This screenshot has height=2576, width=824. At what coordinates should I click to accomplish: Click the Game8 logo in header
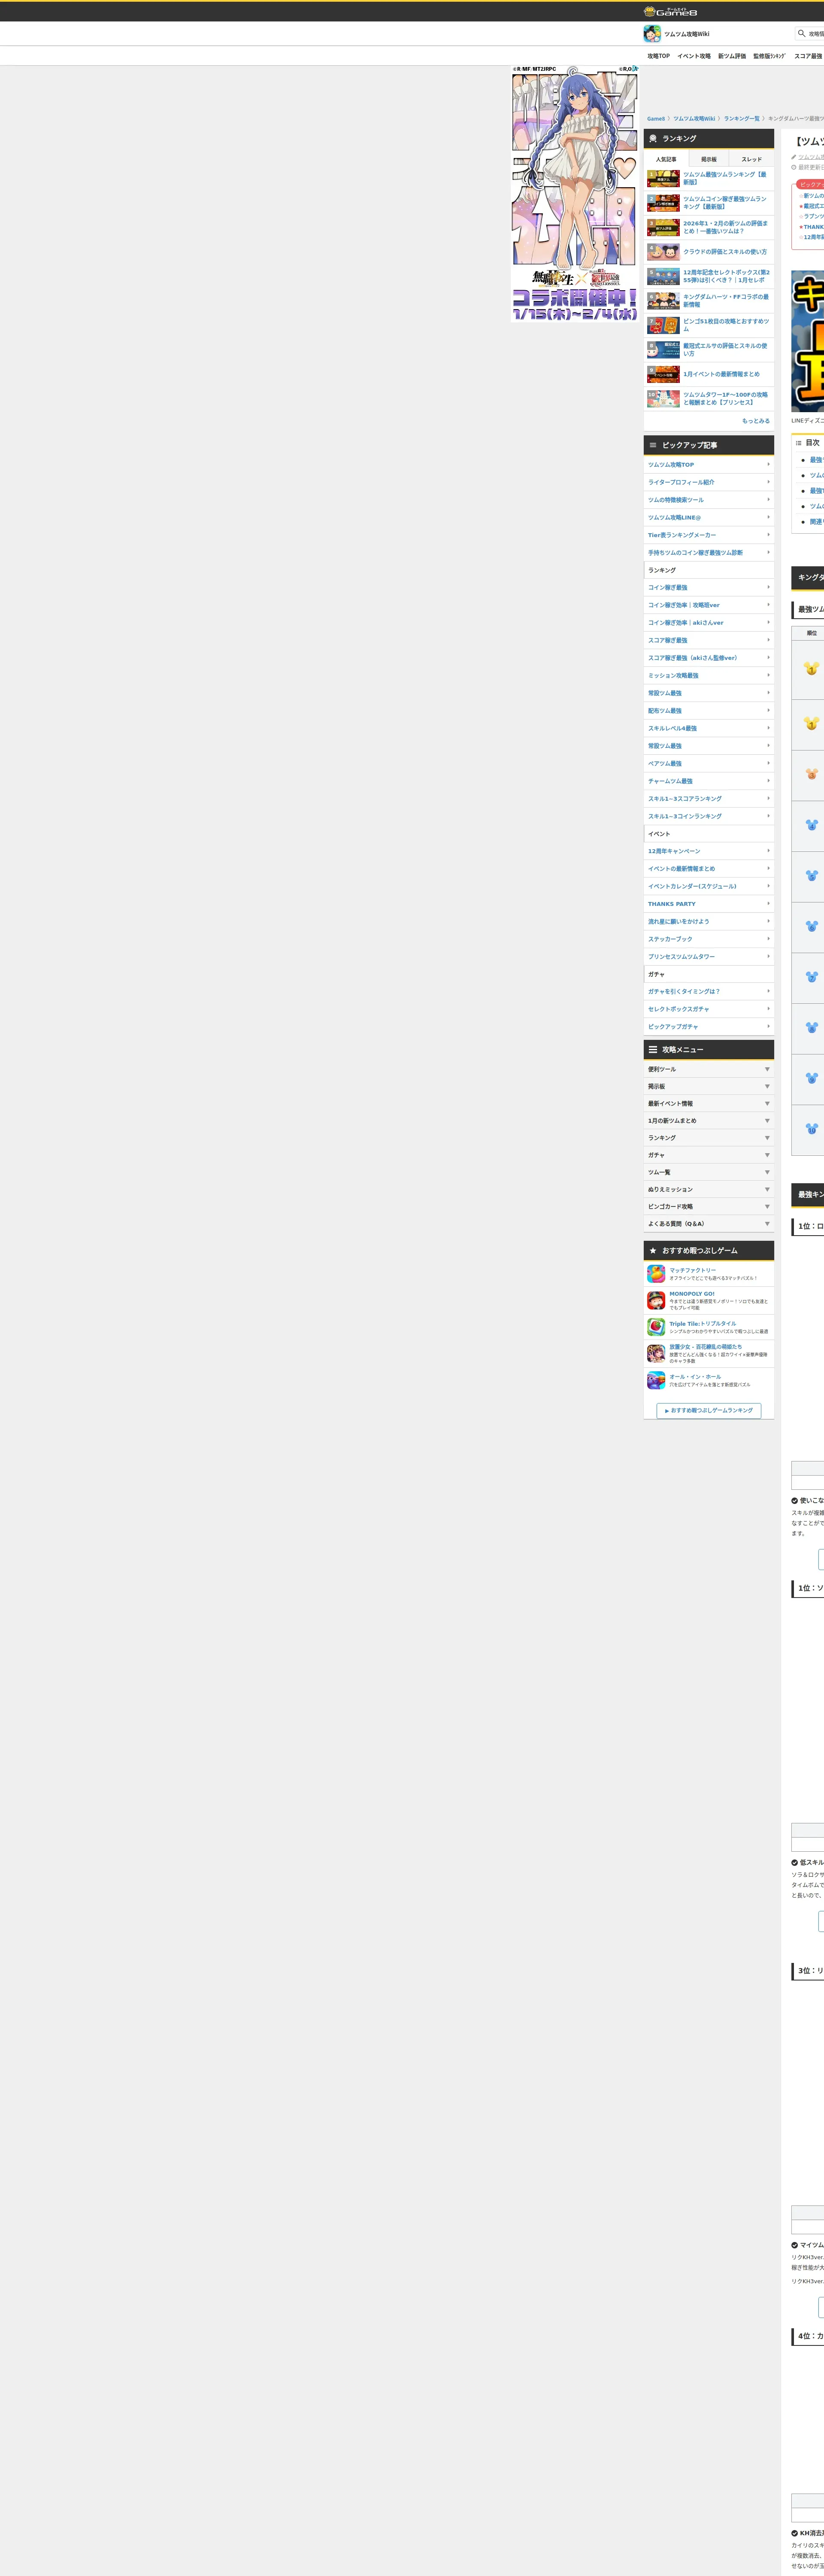671,11
